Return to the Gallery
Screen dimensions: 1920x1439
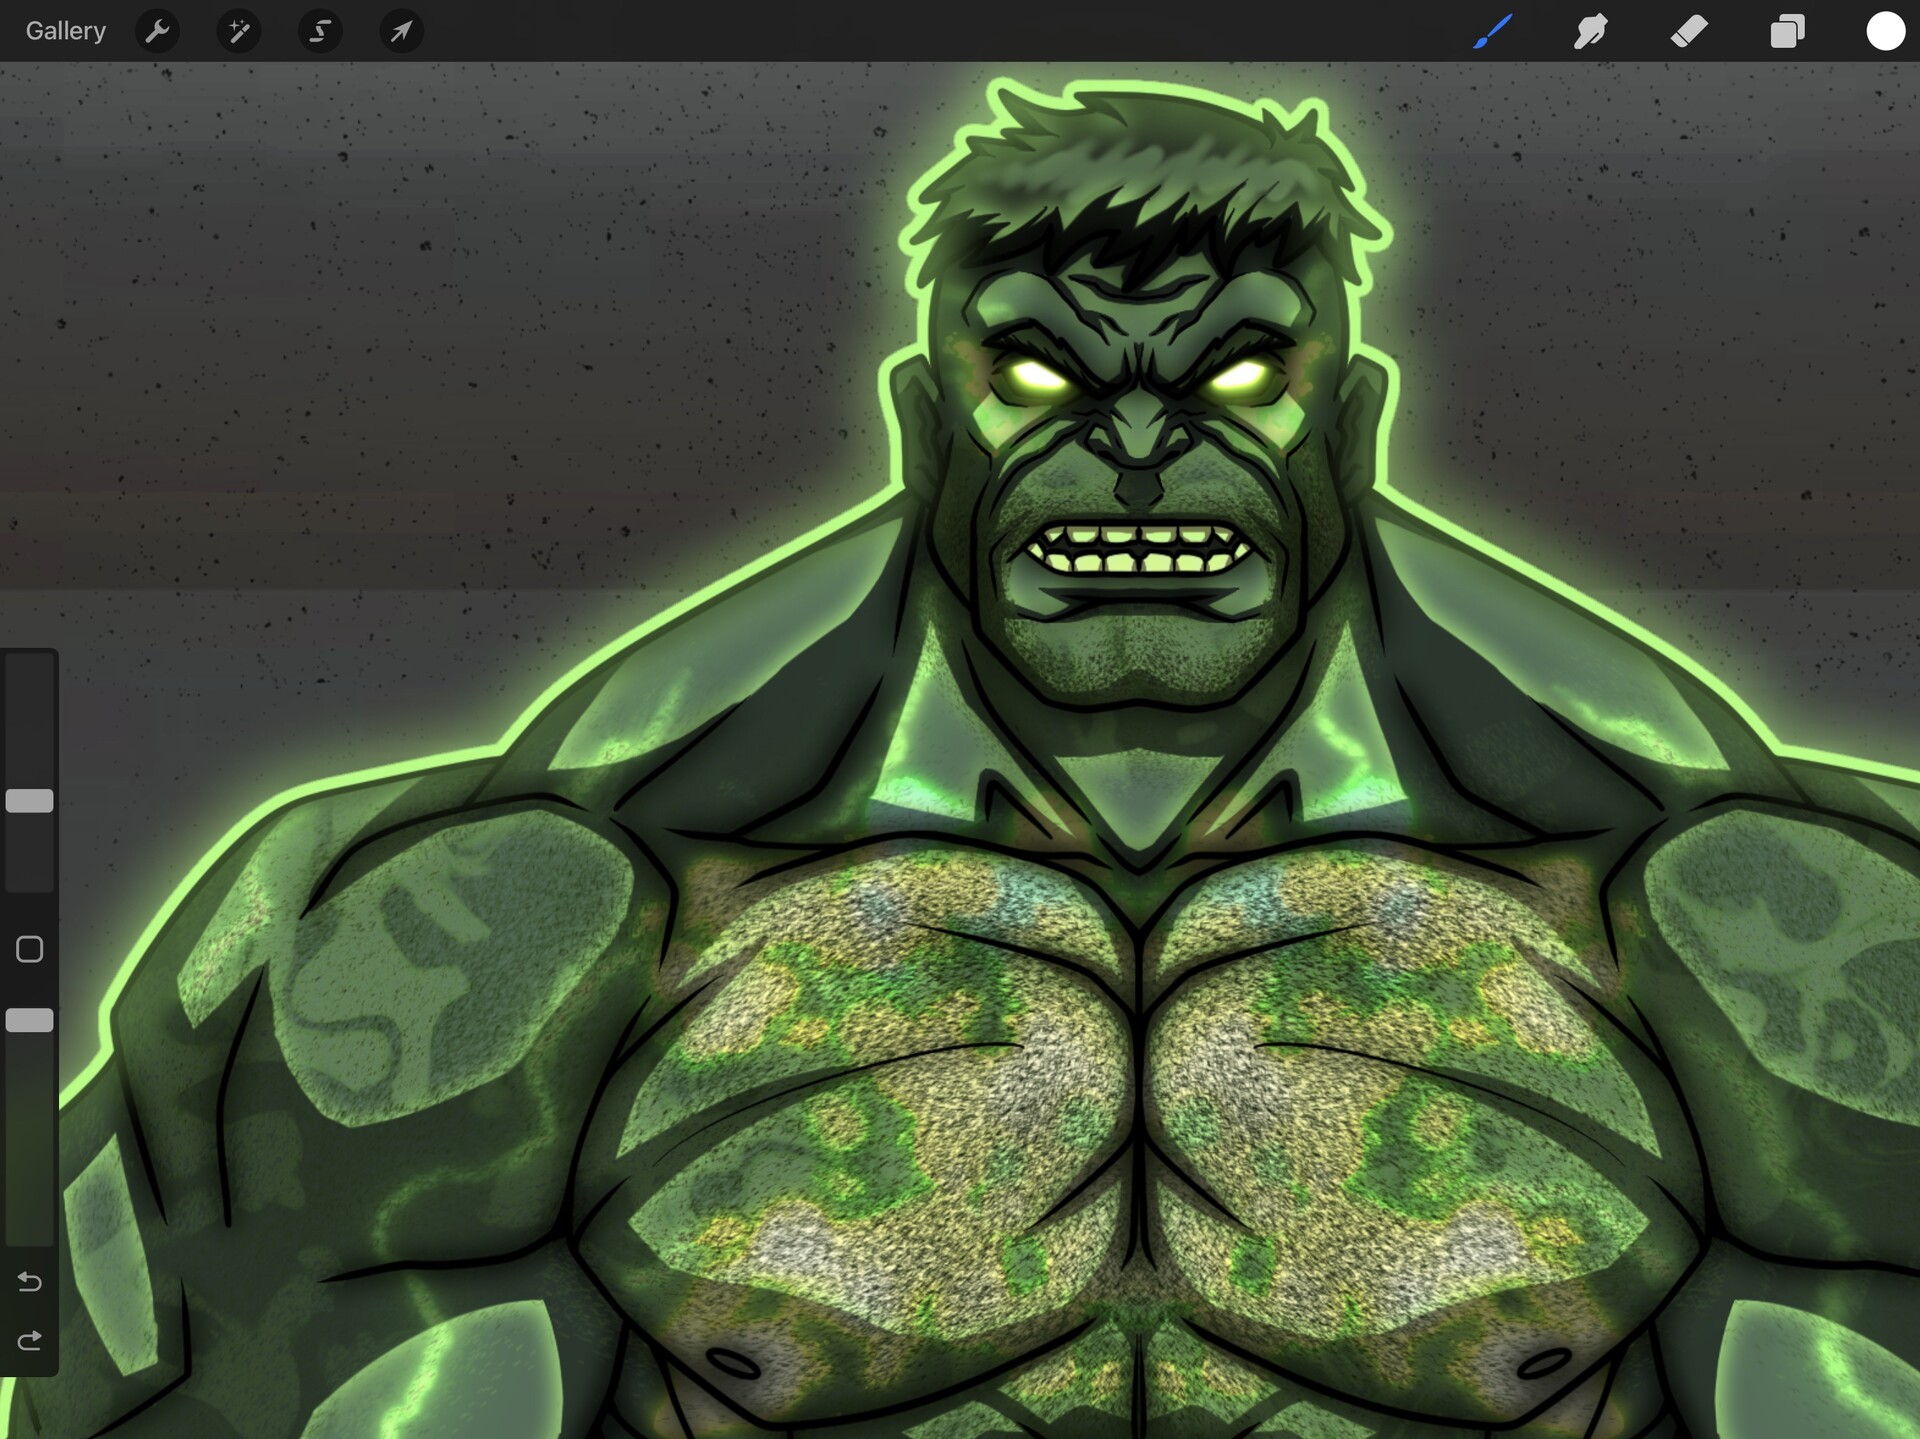(x=64, y=30)
